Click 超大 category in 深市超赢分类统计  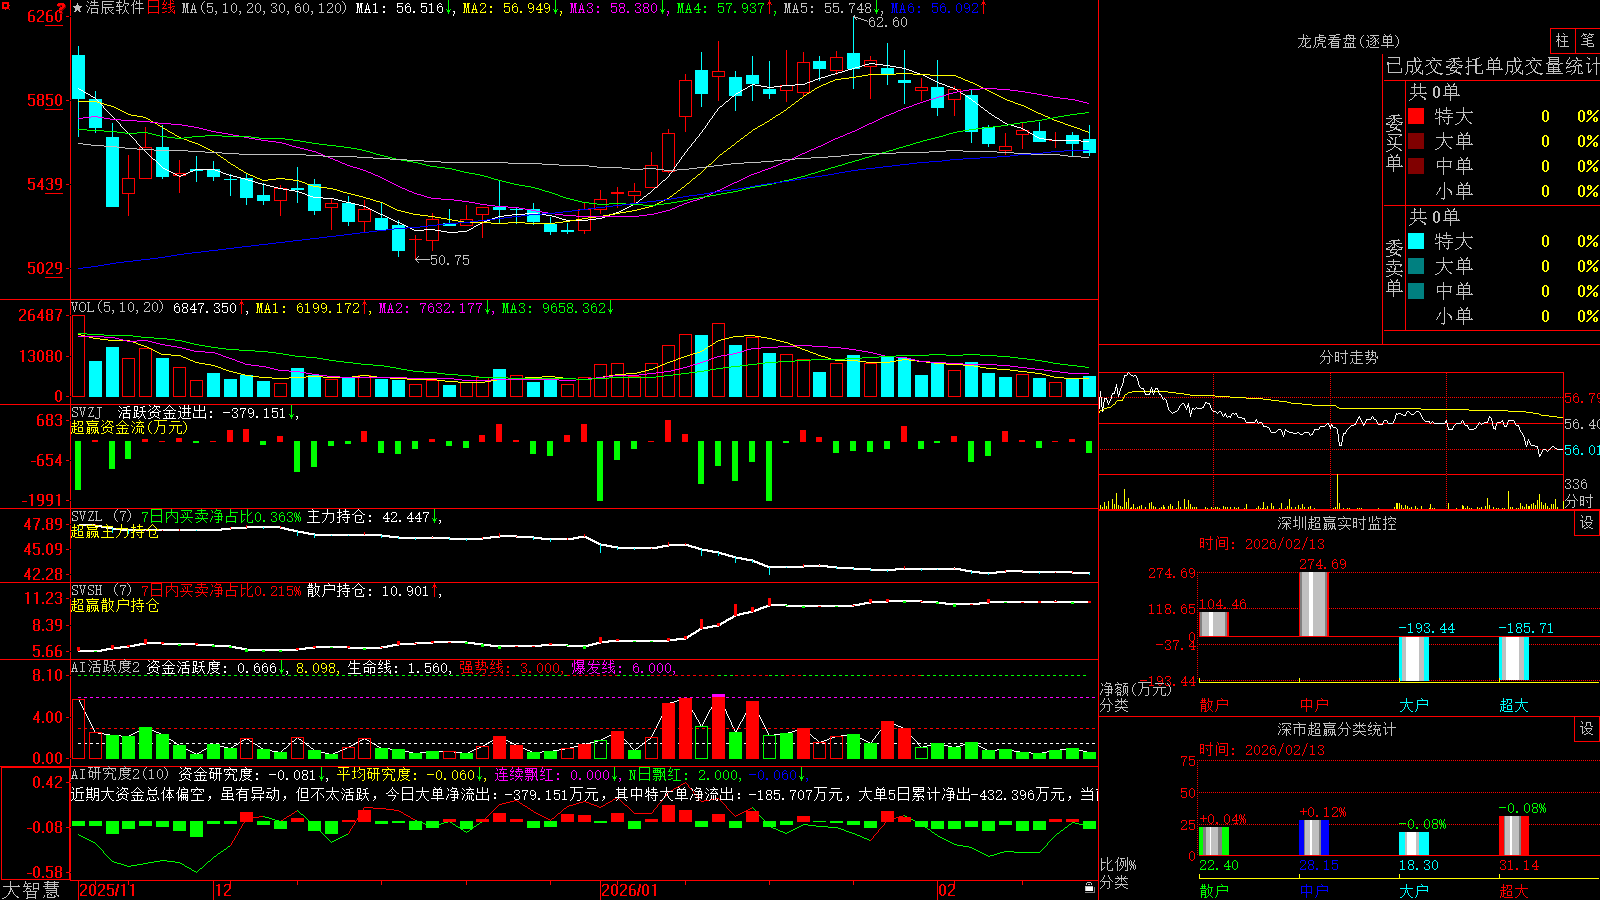[x=1513, y=891]
